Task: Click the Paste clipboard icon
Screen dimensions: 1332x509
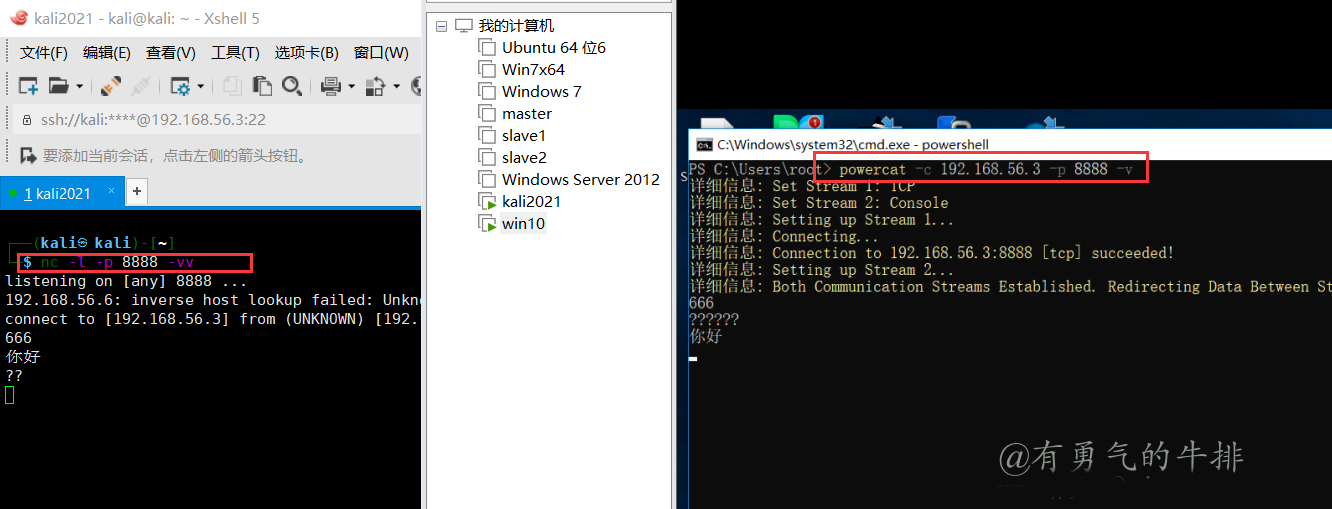Action: (x=262, y=86)
